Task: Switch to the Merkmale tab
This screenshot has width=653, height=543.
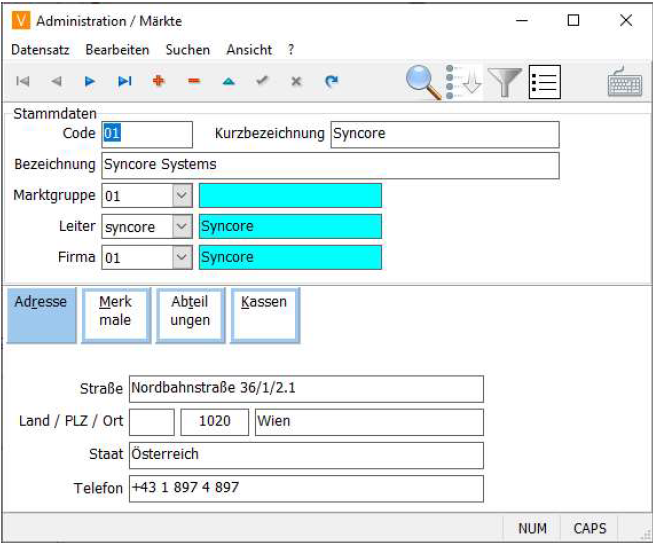Action: pyautogui.click(x=116, y=314)
